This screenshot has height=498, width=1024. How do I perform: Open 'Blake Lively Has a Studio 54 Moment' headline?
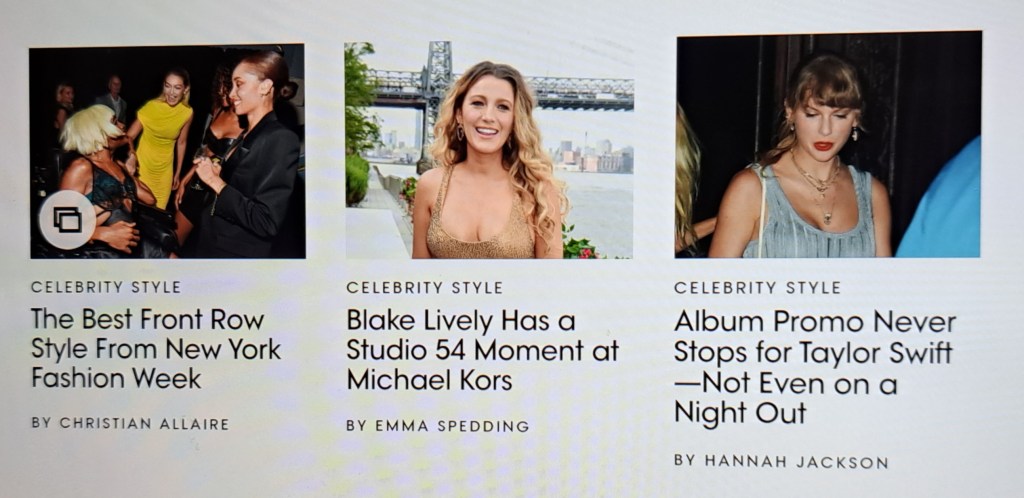tap(482, 350)
